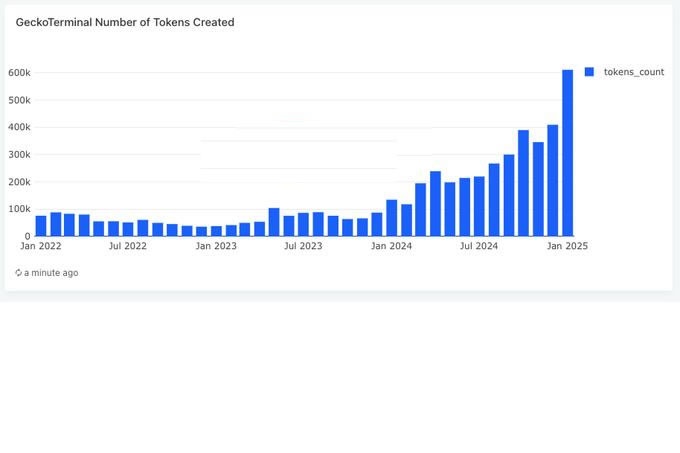Click the 0 label on the y-axis
The width and height of the screenshot is (680, 453).
click(x=27, y=236)
